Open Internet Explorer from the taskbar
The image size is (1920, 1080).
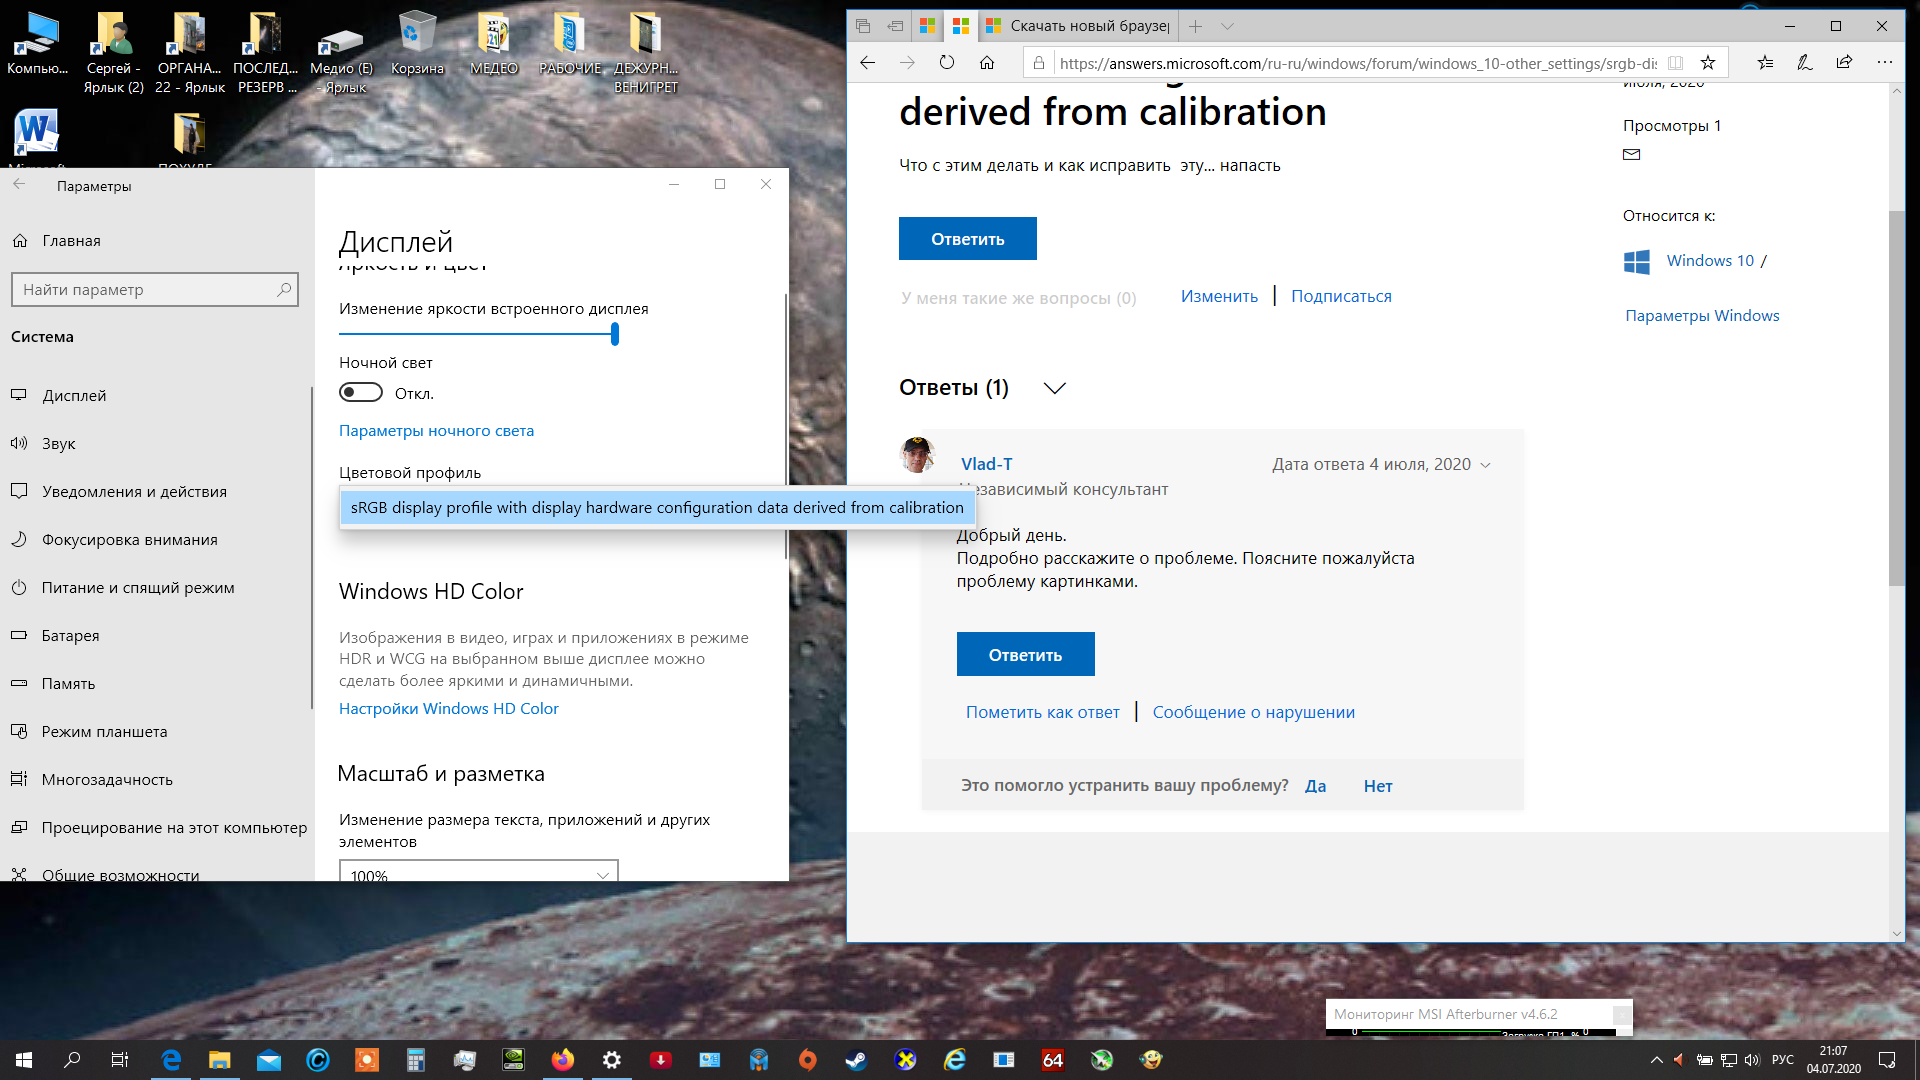(955, 1060)
